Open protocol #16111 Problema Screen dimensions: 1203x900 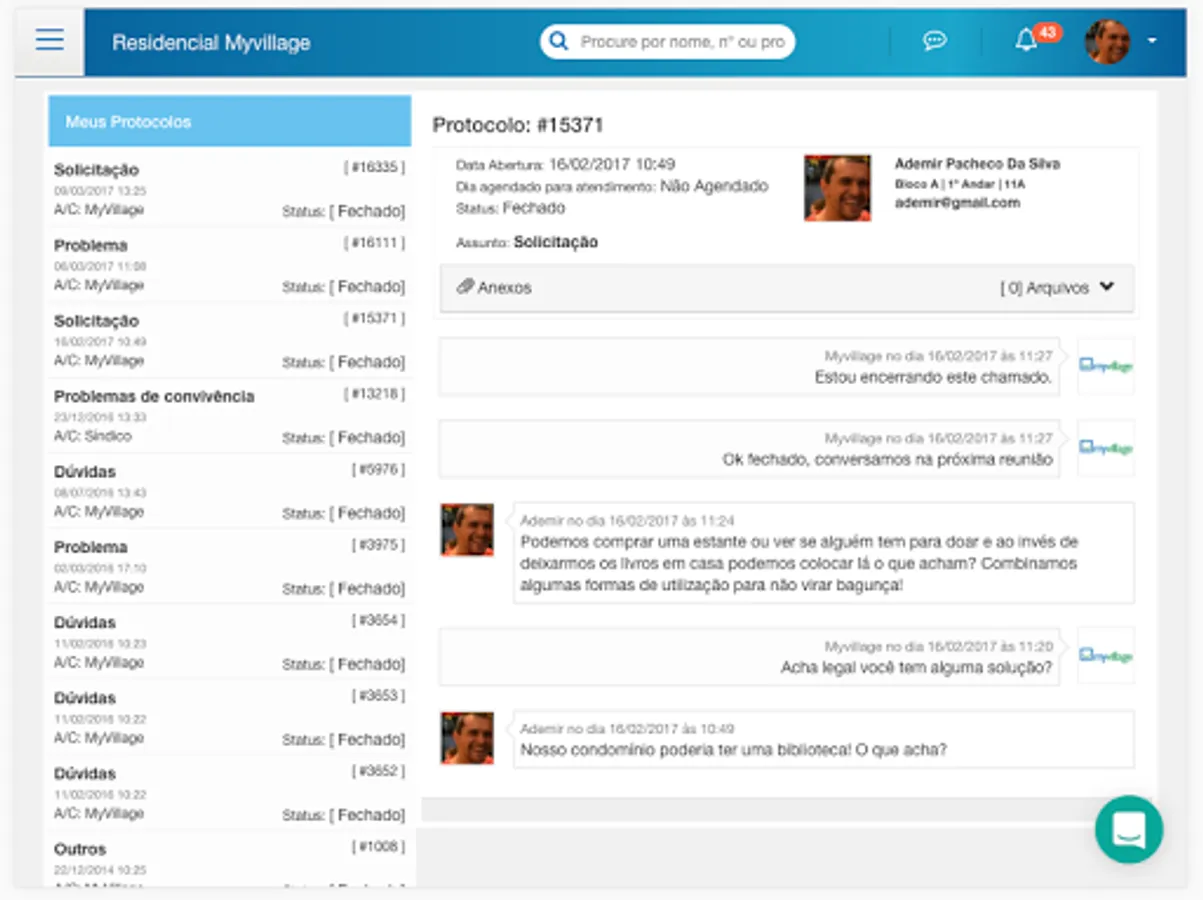(x=230, y=265)
